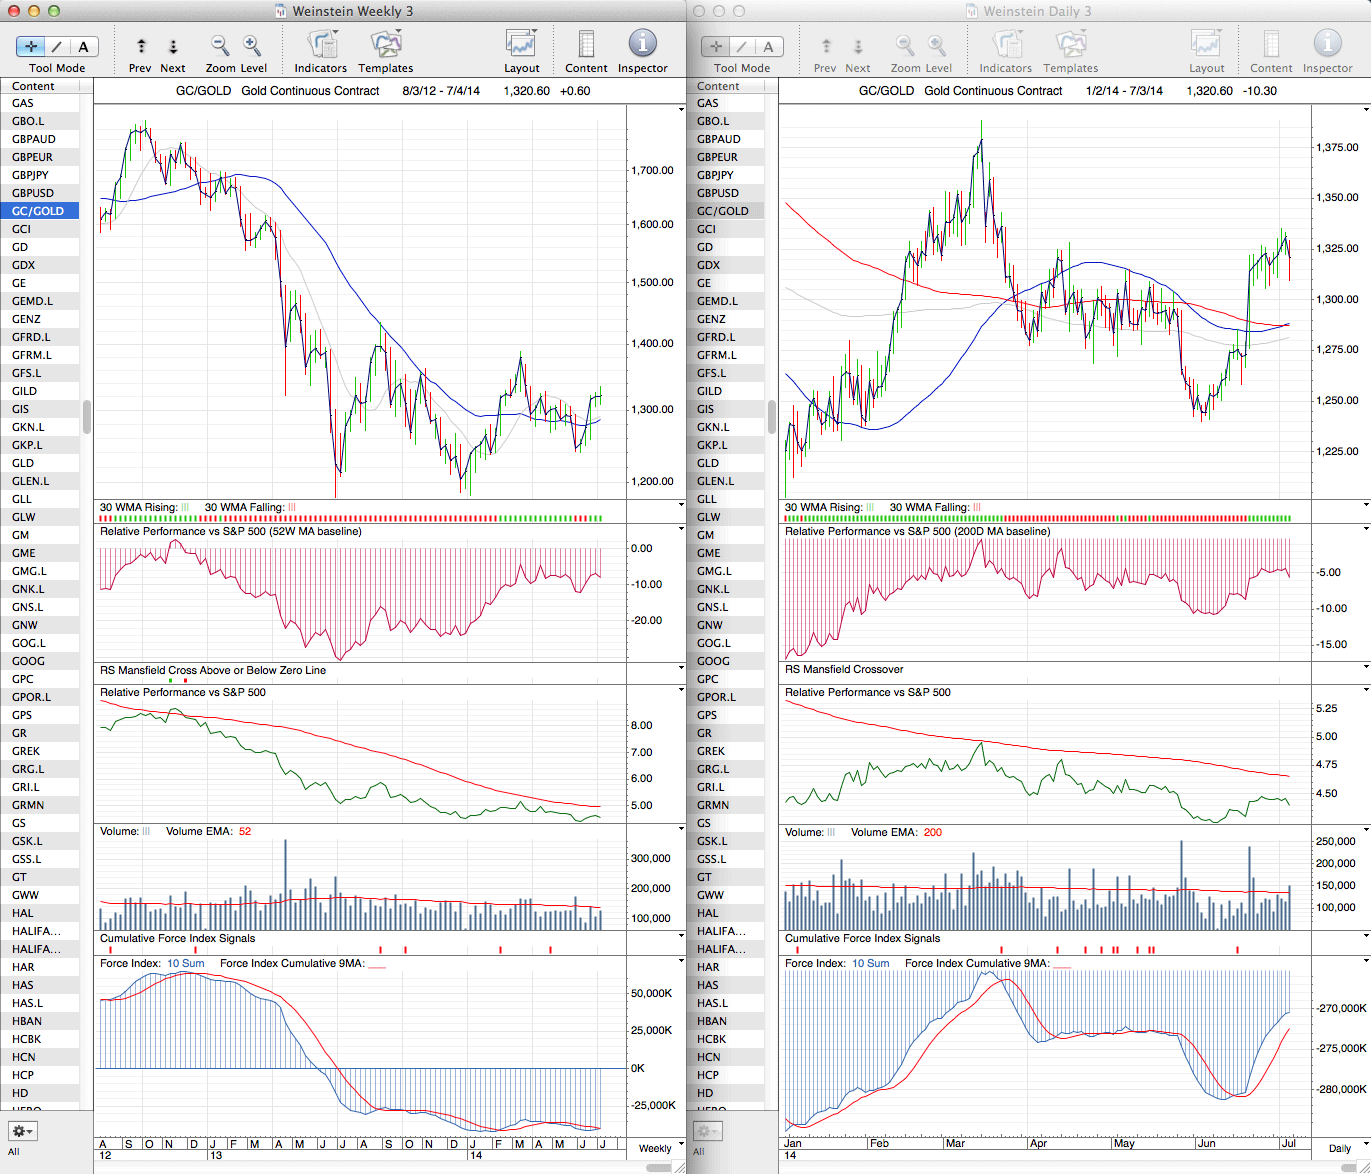Click Zoom out magnifier in Weinstein Weekly window
The image size is (1371, 1174).
click(219, 46)
